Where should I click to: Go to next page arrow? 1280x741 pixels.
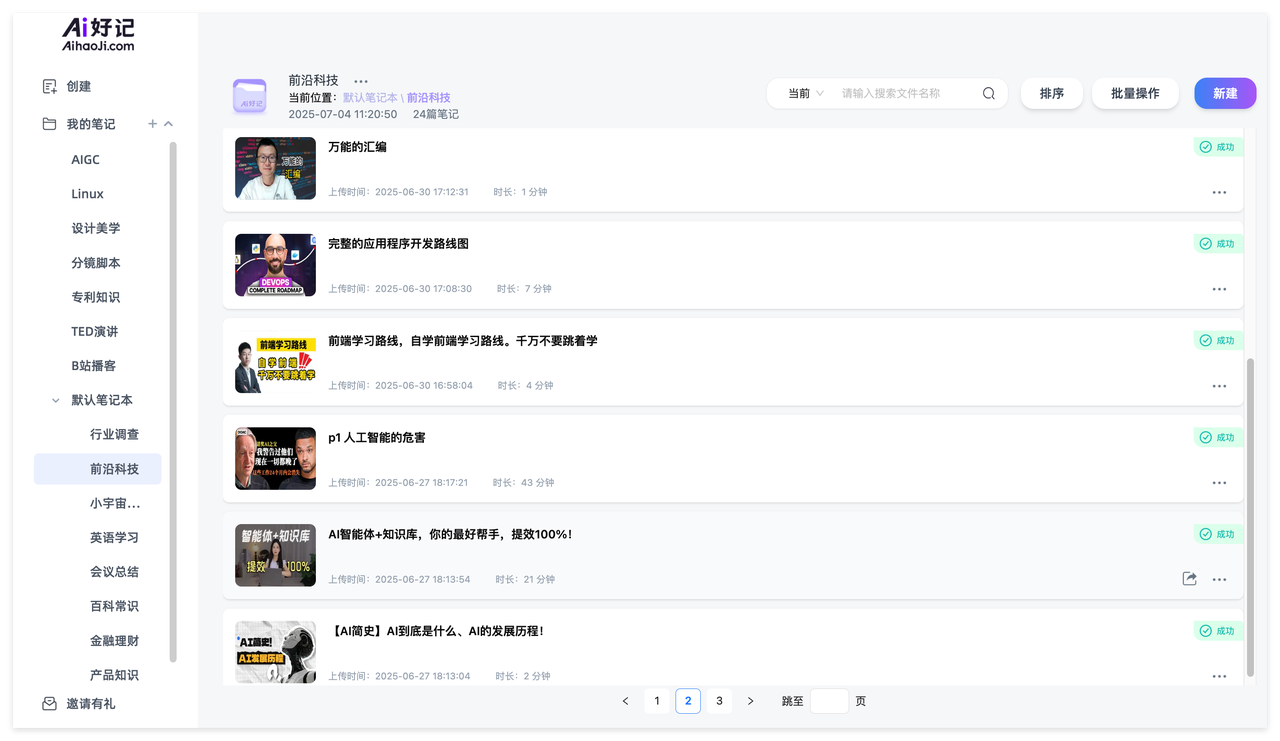751,701
